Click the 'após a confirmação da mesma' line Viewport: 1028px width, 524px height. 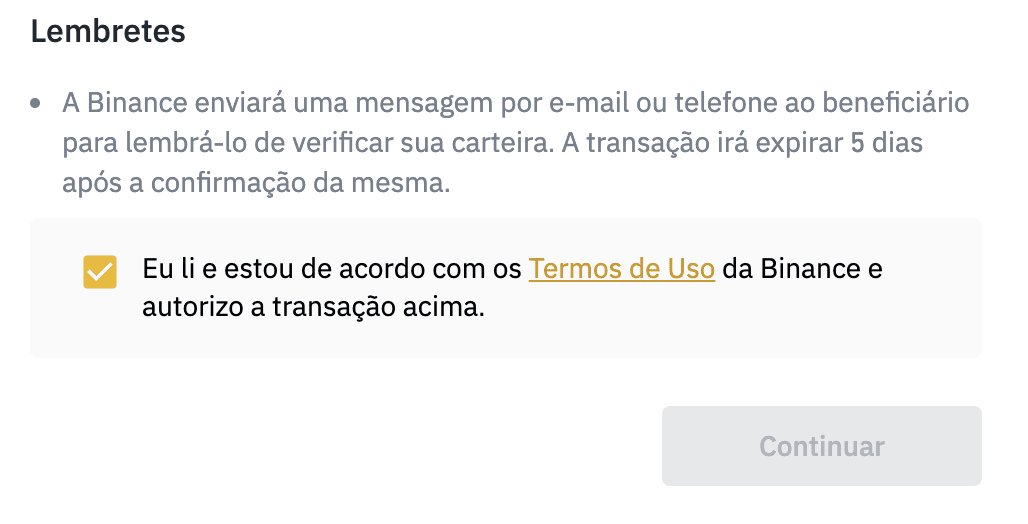click(x=256, y=183)
